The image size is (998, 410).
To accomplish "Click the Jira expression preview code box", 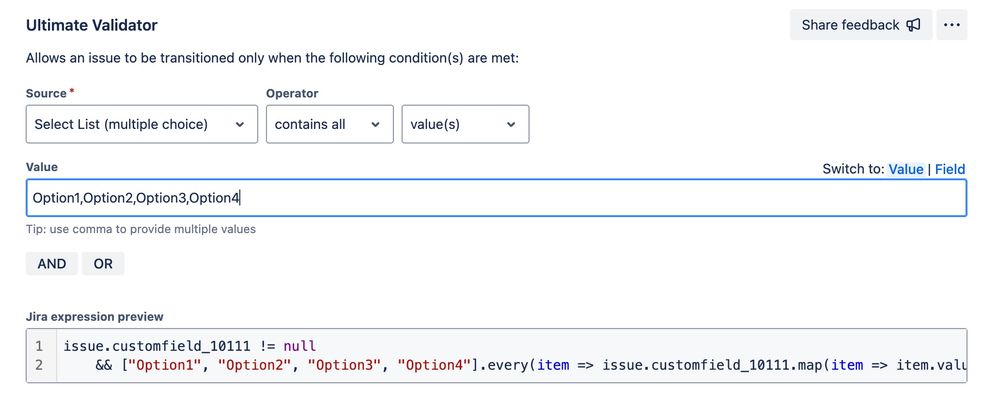I will (496, 356).
